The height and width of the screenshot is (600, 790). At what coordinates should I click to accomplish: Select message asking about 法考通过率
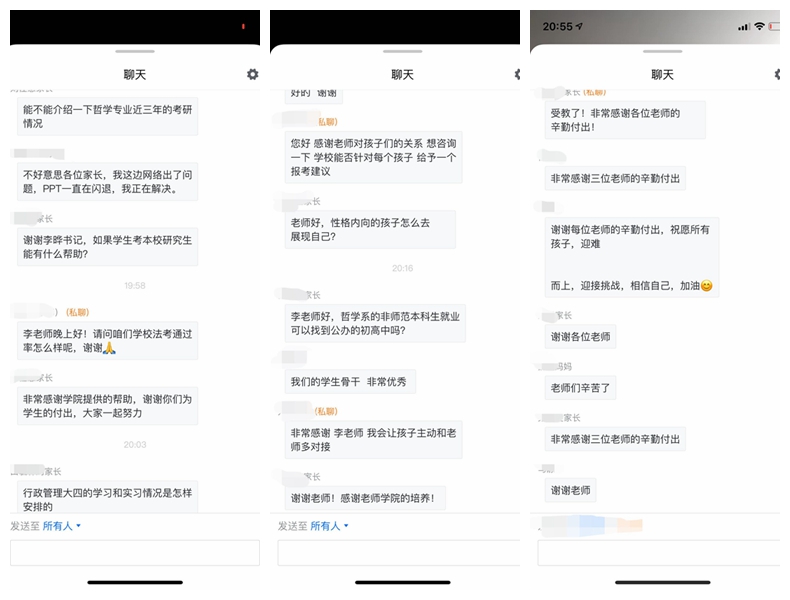coord(107,341)
